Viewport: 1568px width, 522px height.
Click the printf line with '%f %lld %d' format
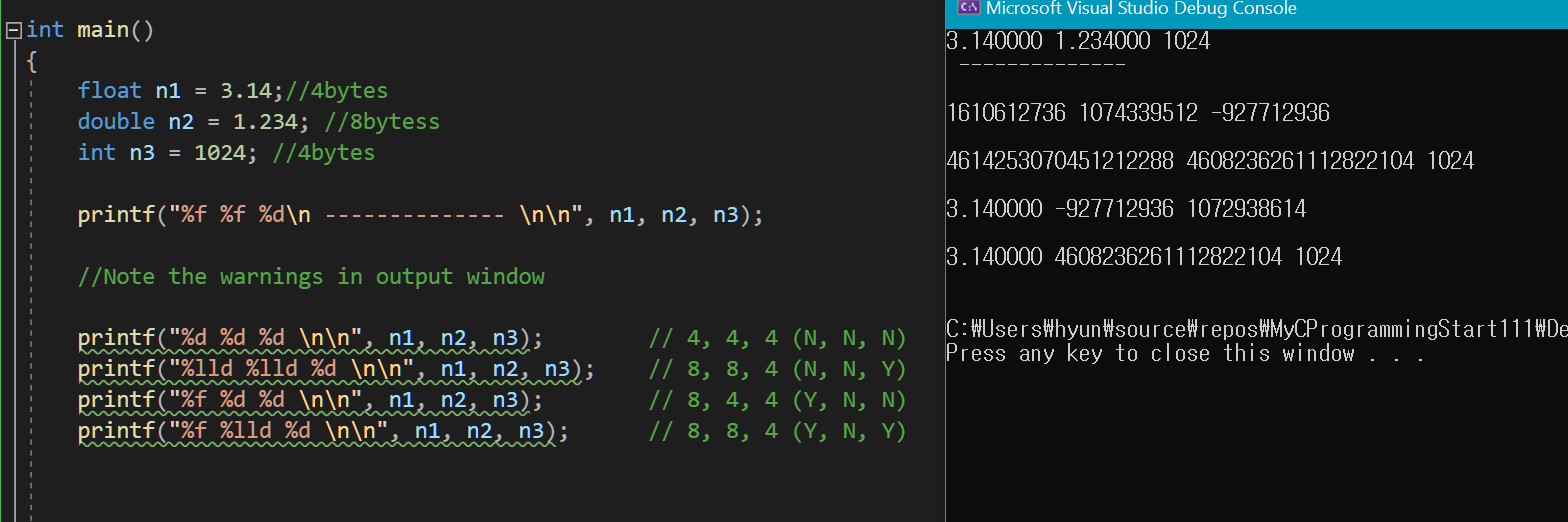pyautogui.click(x=323, y=431)
